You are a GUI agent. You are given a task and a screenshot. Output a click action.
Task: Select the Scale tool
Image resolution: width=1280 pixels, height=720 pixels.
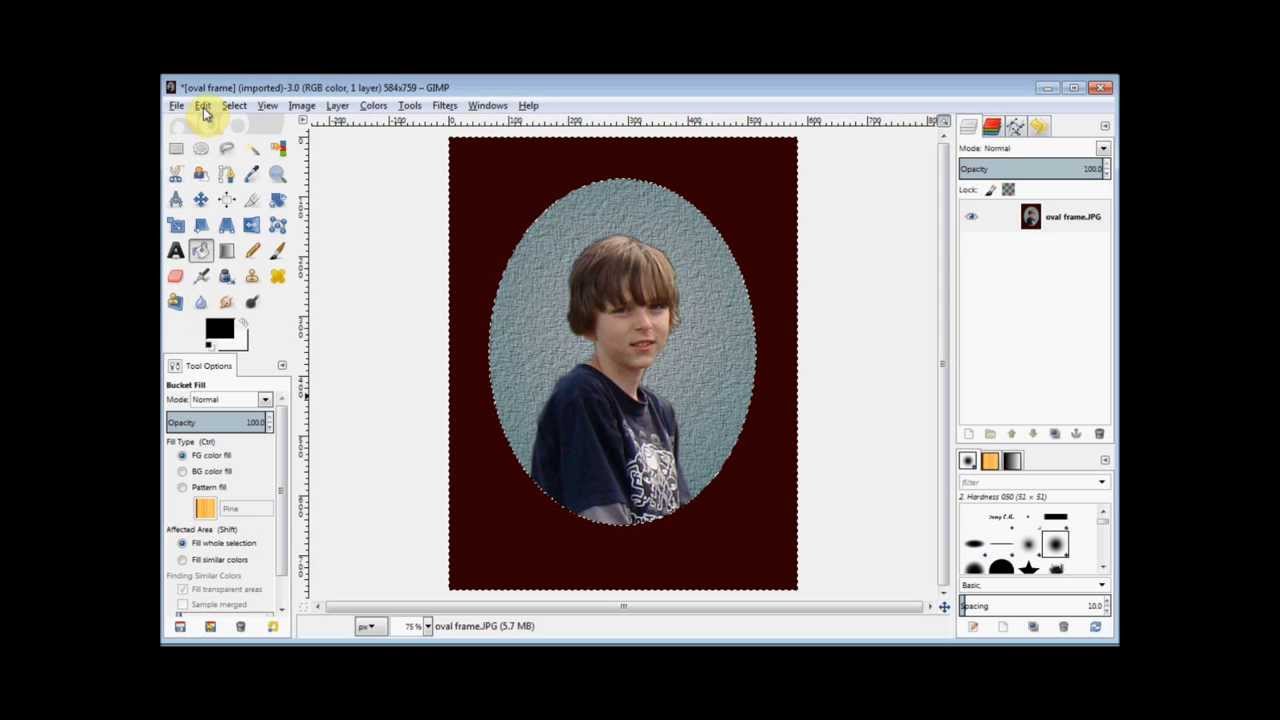click(176, 226)
